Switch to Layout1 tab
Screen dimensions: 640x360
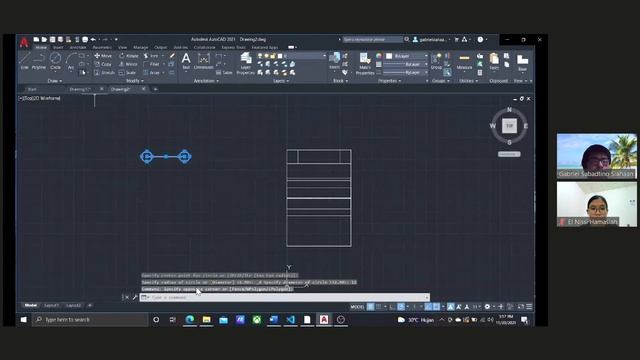51,305
